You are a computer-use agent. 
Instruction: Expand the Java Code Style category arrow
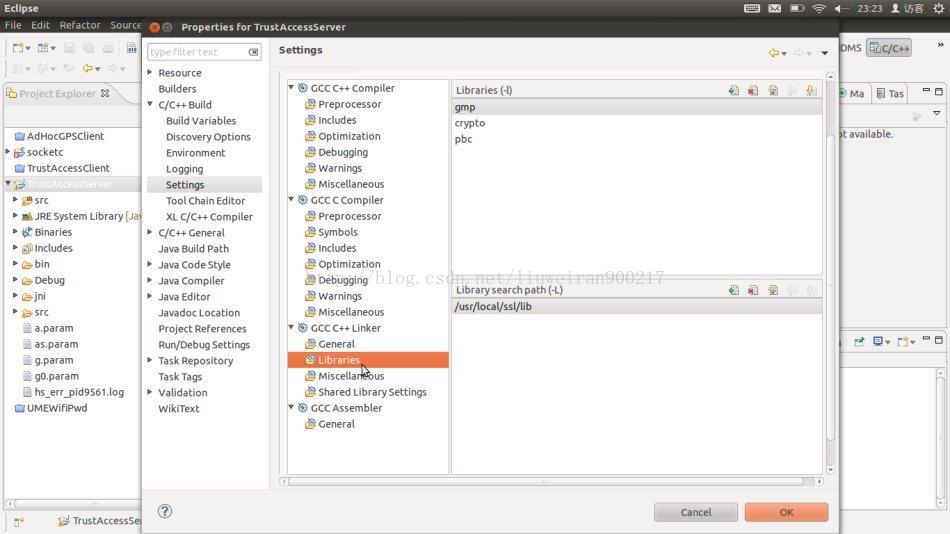click(150, 264)
